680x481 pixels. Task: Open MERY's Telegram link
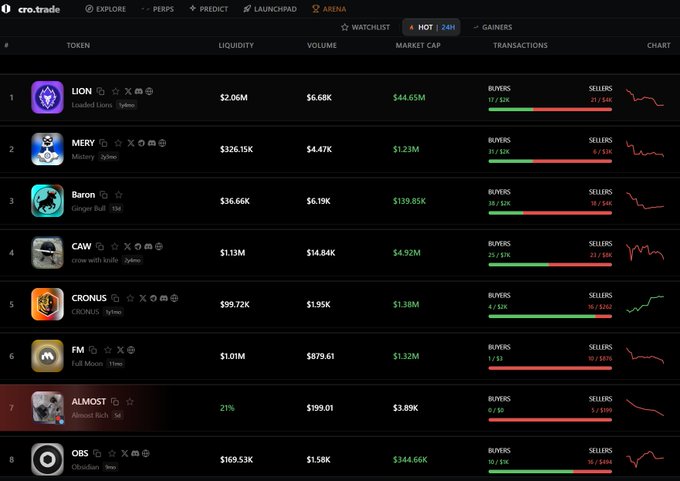141,143
